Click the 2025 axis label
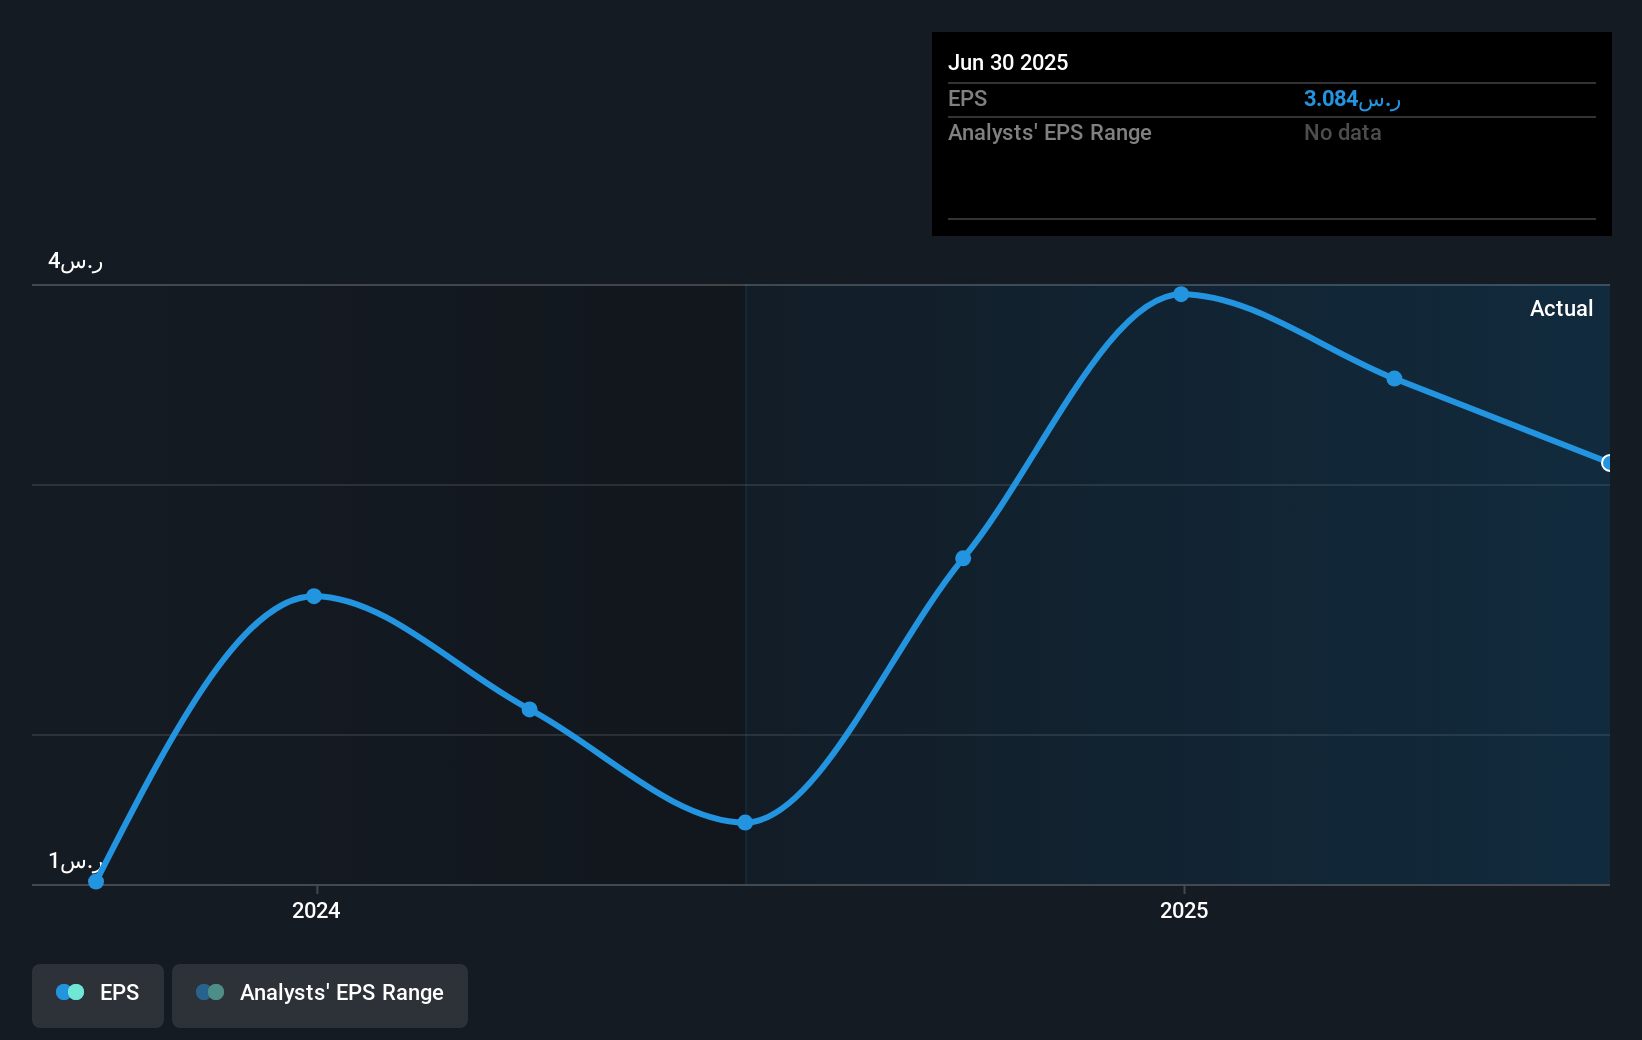 (x=1184, y=911)
